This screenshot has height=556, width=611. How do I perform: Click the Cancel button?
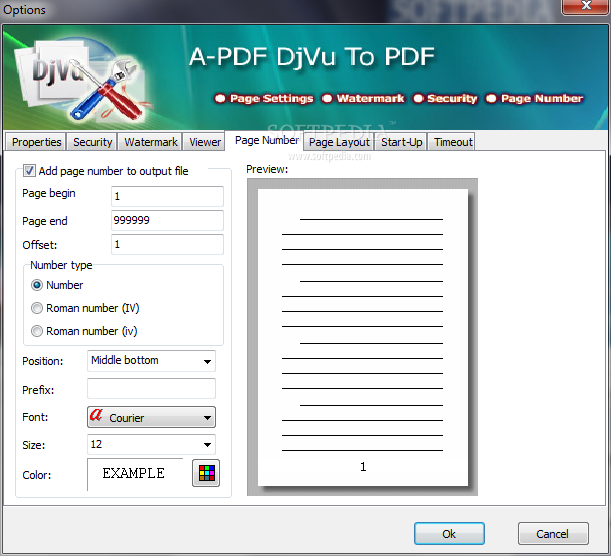(x=553, y=533)
